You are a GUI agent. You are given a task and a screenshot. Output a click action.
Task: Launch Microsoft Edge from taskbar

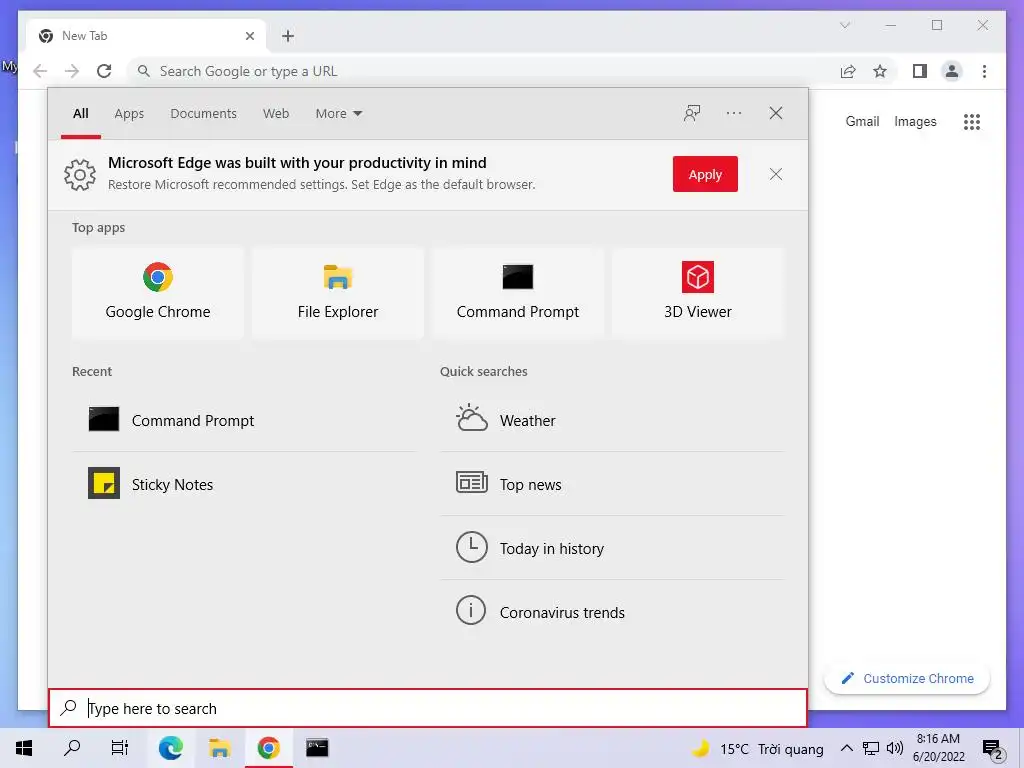coord(170,748)
